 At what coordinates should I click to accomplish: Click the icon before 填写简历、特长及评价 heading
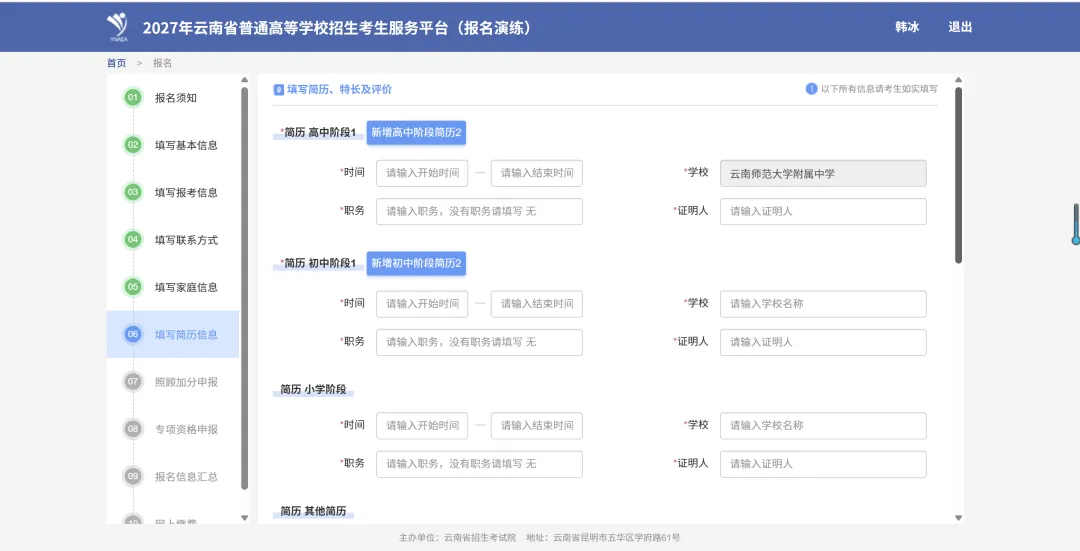coord(279,90)
